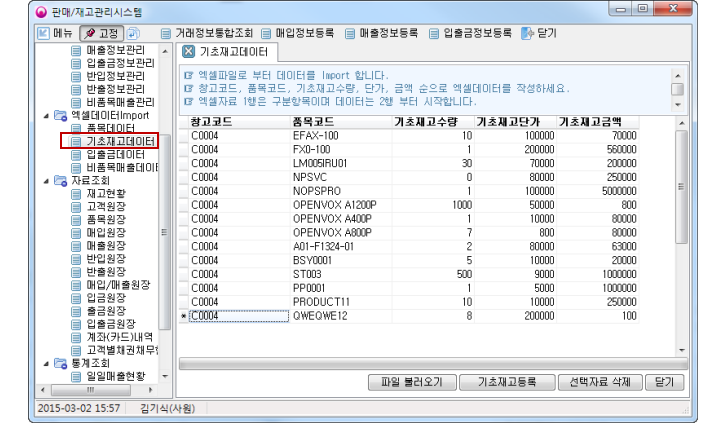Image resolution: width=727 pixels, height=423 pixels.
Task: Click the 닫기 button at bottom right
Action: point(664,383)
